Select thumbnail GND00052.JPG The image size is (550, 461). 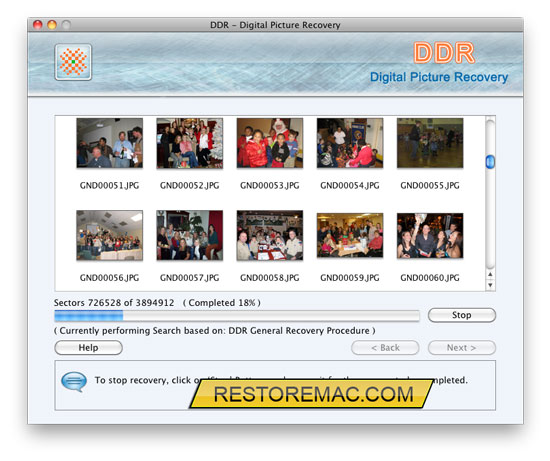click(190, 143)
